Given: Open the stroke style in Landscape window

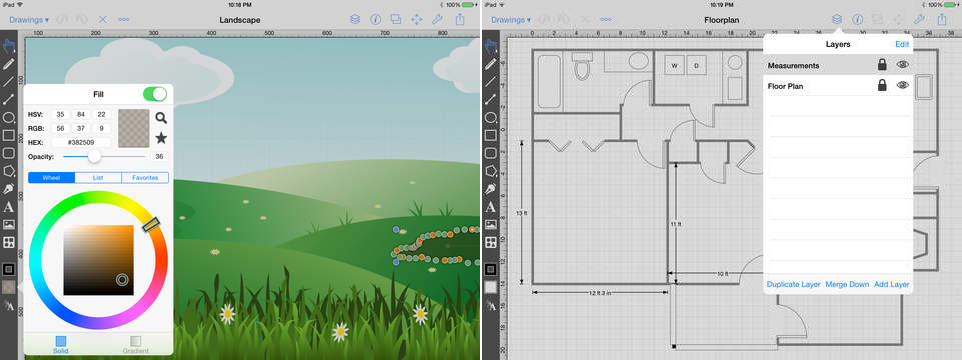Looking at the screenshot, I should pos(9,269).
